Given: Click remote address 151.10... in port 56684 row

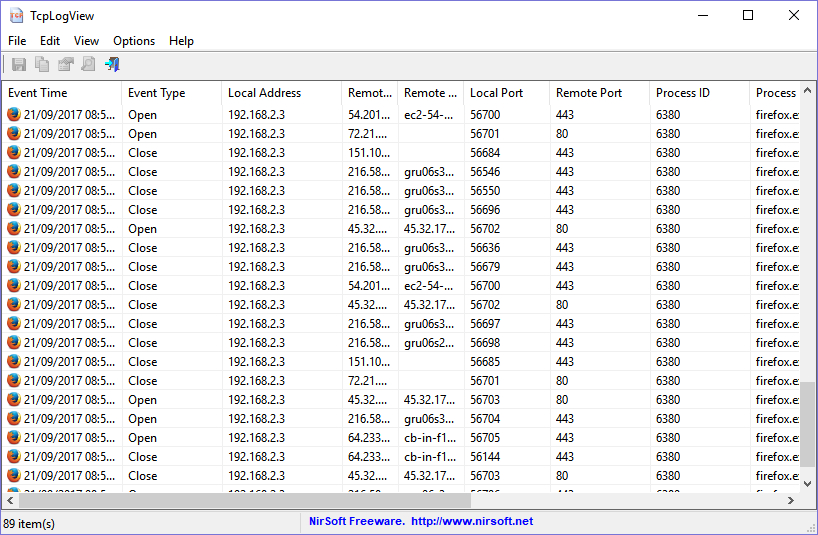Looking at the screenshot, I should click(x=369, y=153).
